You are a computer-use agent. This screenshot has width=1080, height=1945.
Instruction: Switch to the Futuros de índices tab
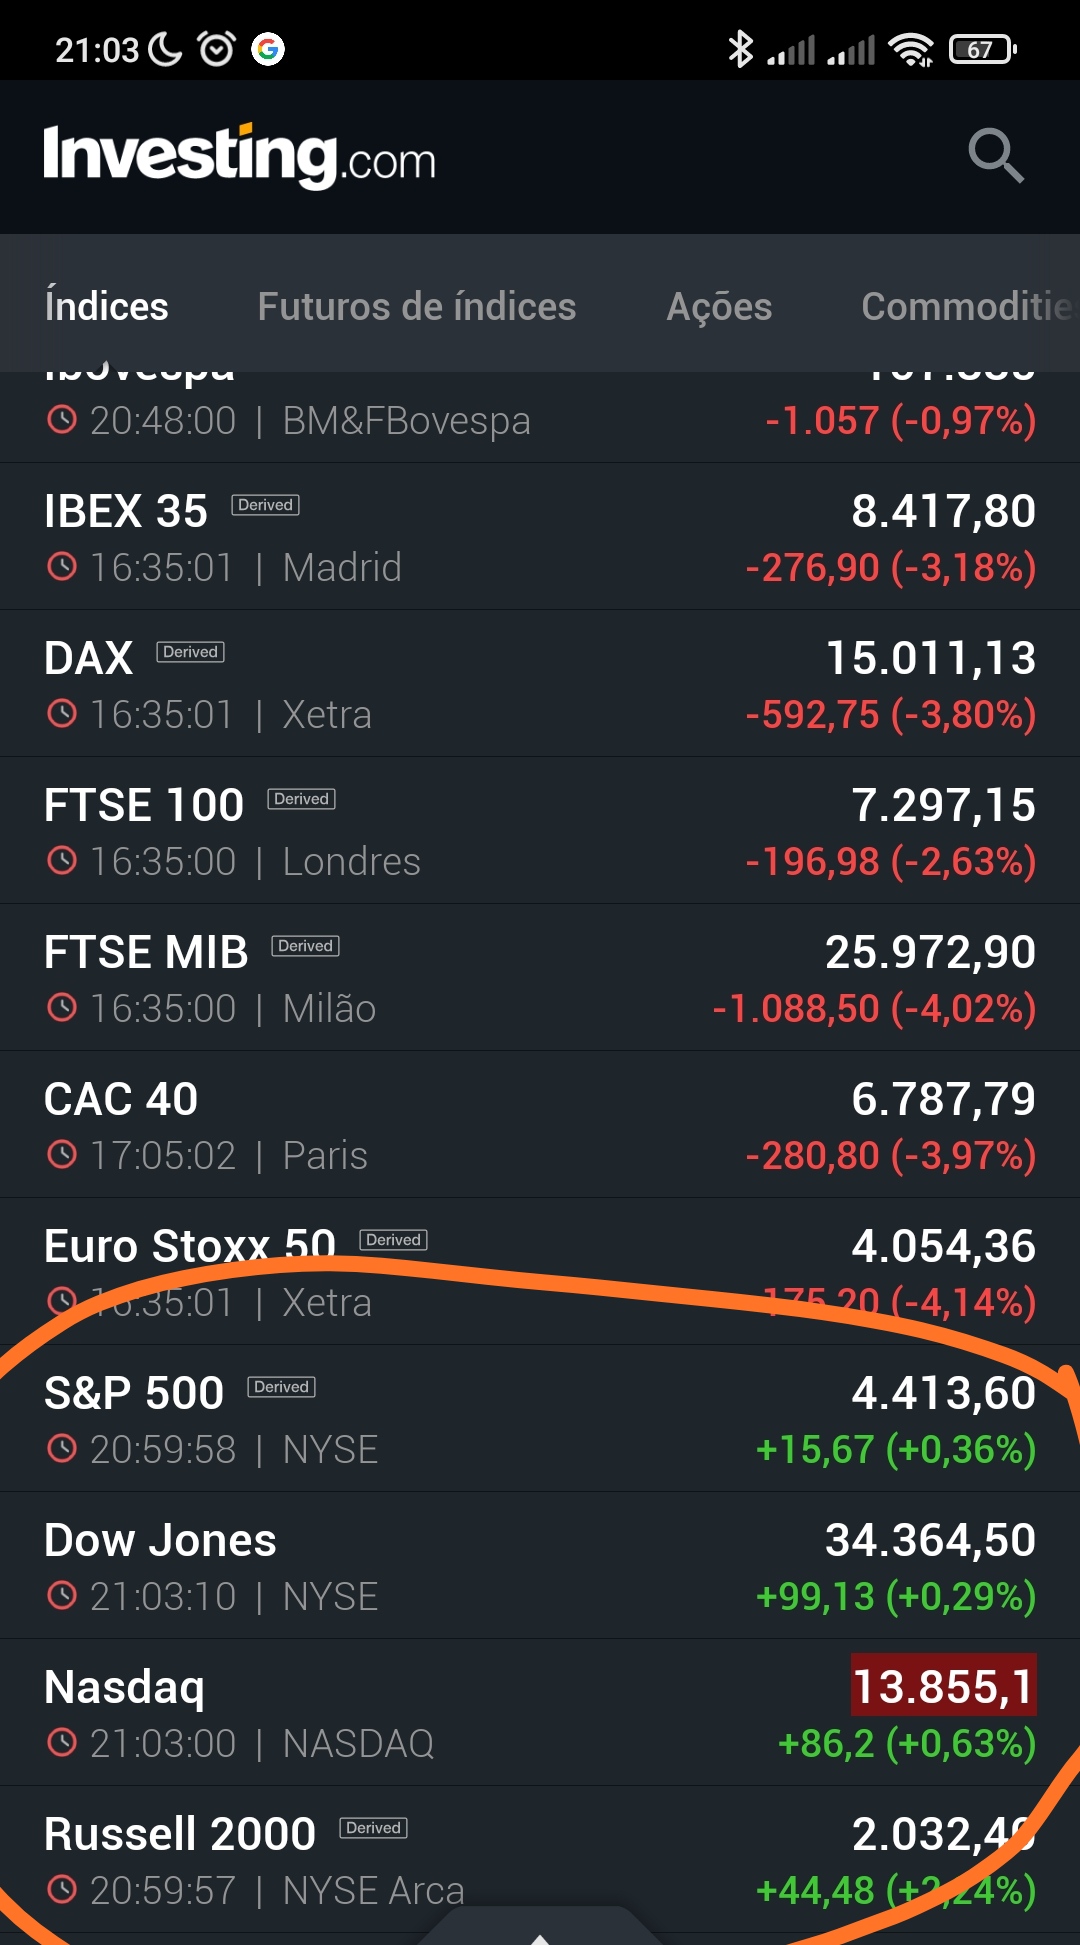[x=417, y=306]
